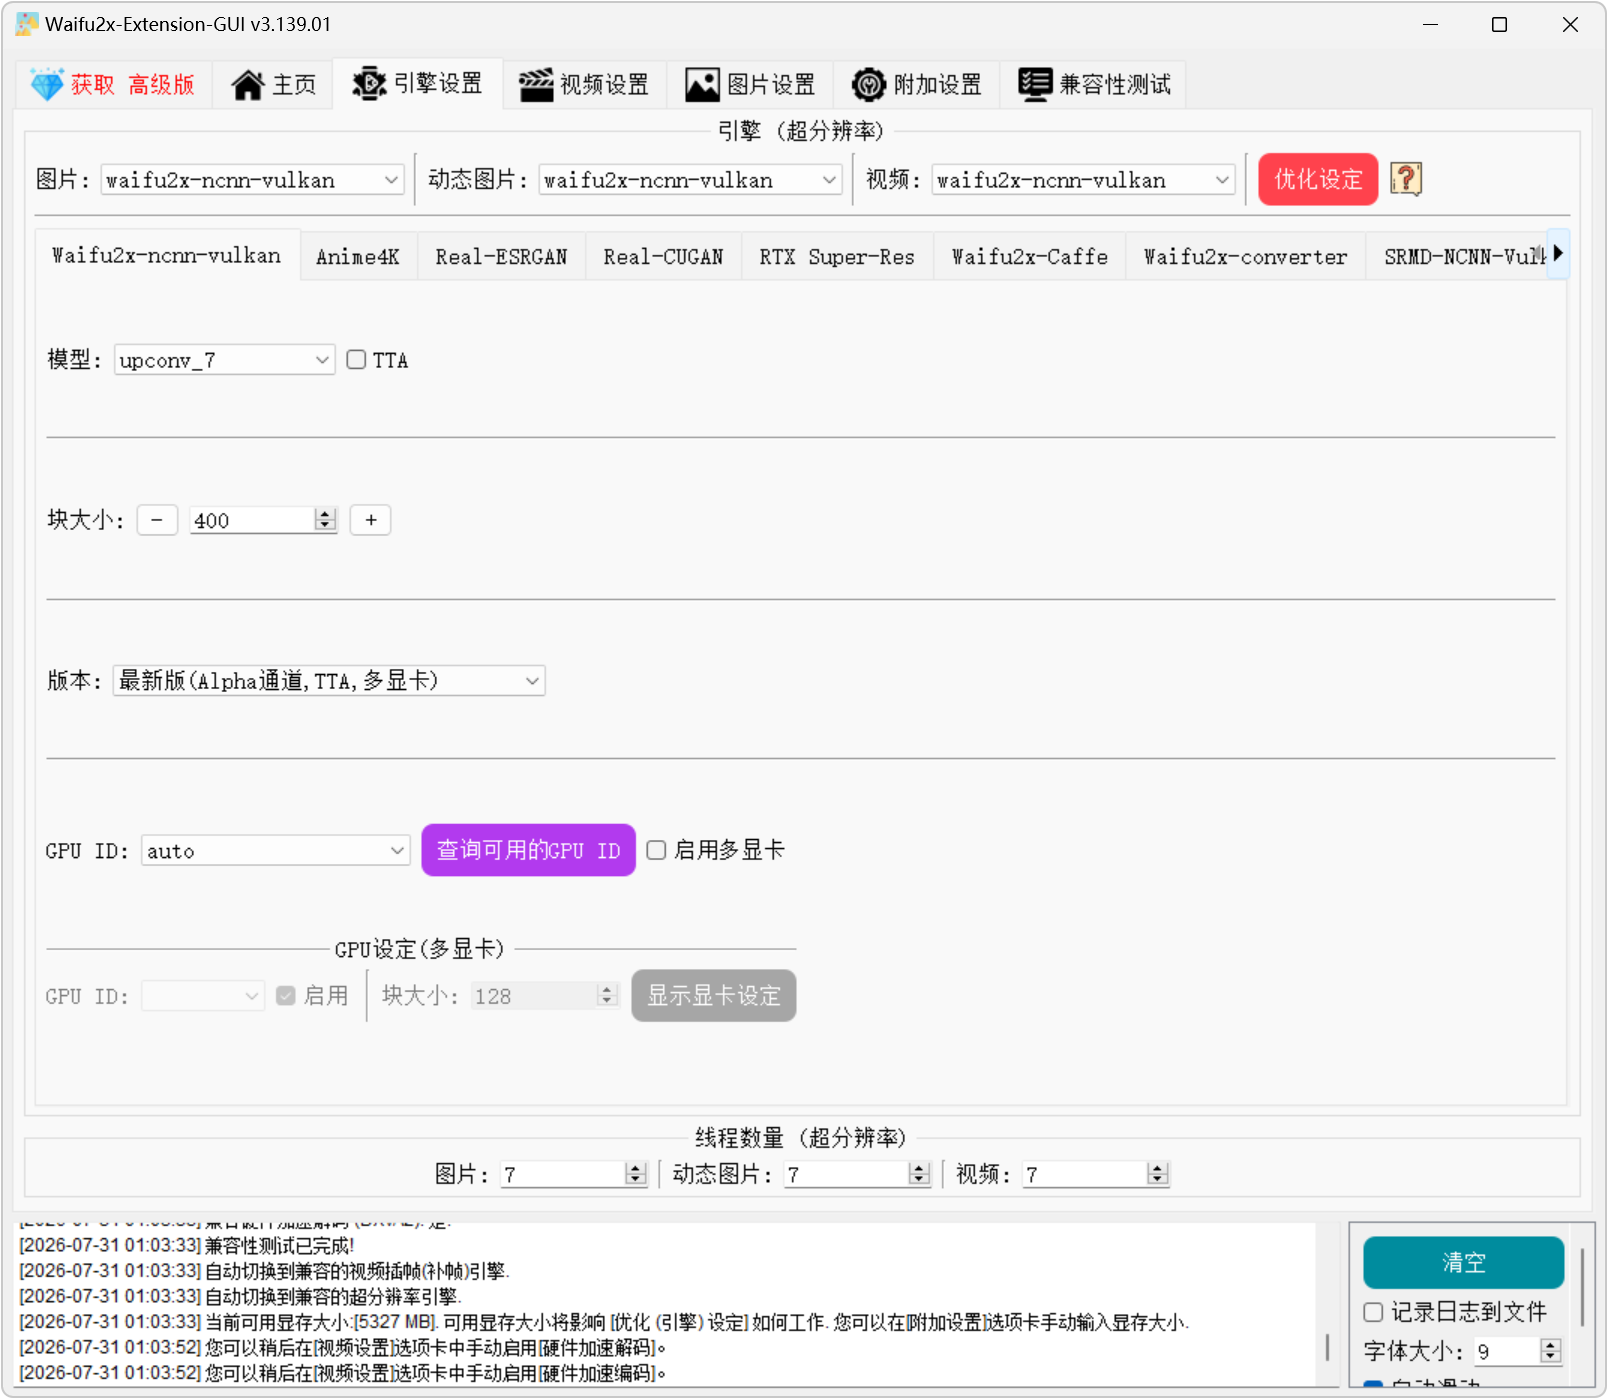
Task: Open the 视频设置 tab
Action: [584, 85]
